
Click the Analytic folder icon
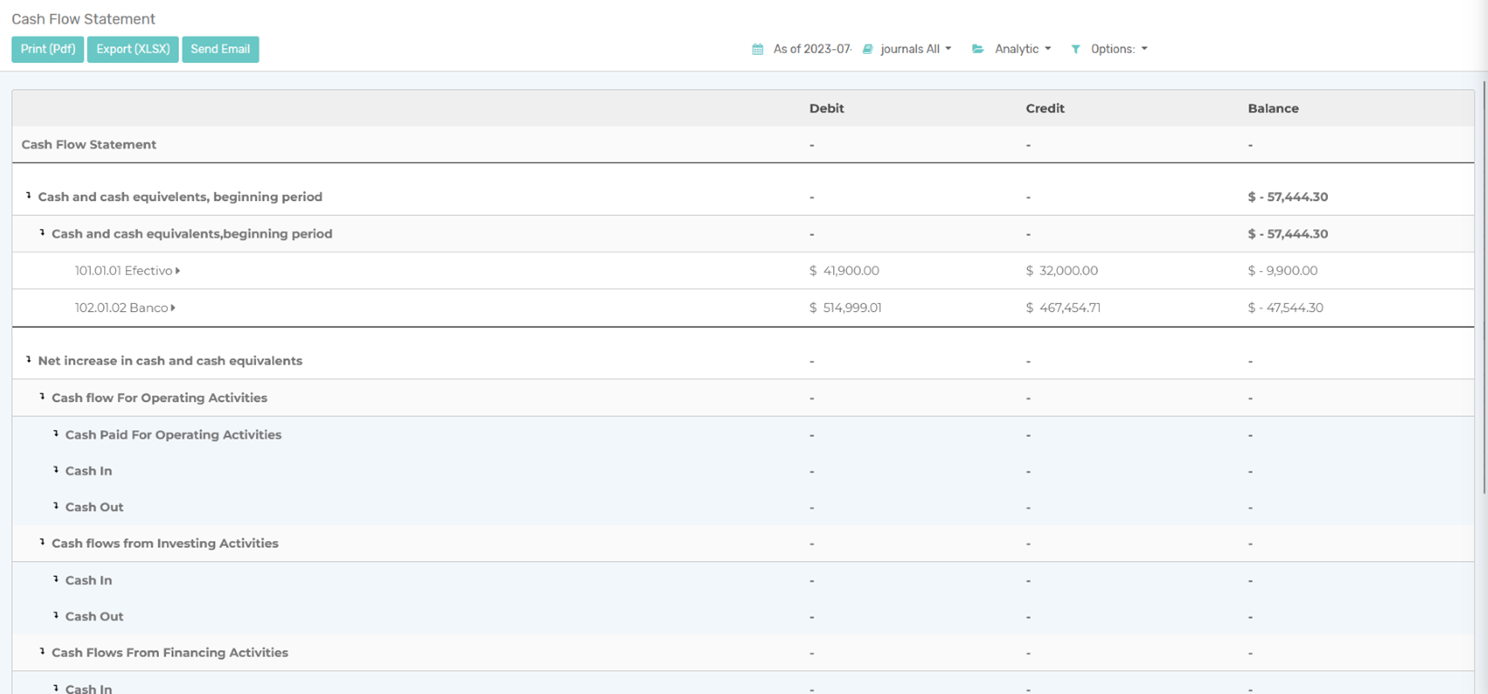[x=978, y=49]
